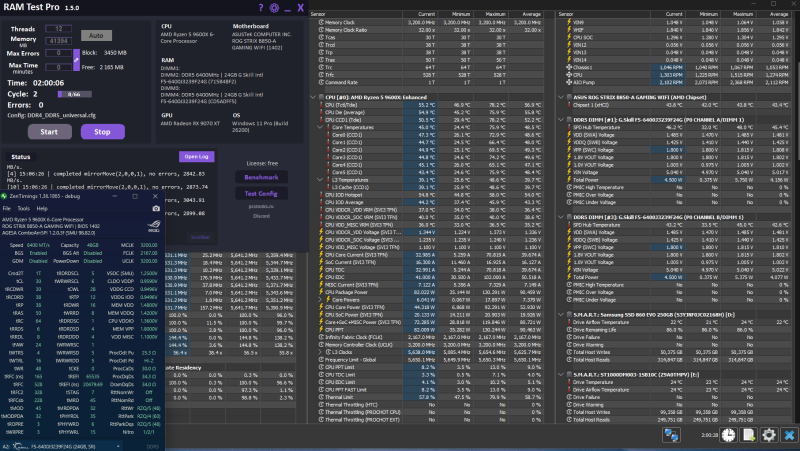Viewport: 800px width, 451px height.
Task: Open the File menu in ZenTimings
Action: click(x=7, y=208)
